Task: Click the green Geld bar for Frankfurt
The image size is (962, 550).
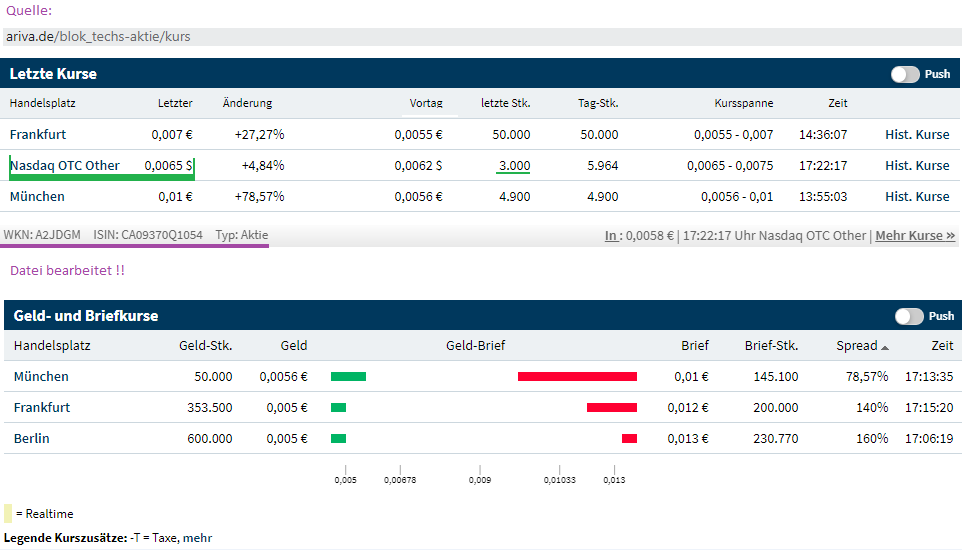Action: (x=338, y=408)
